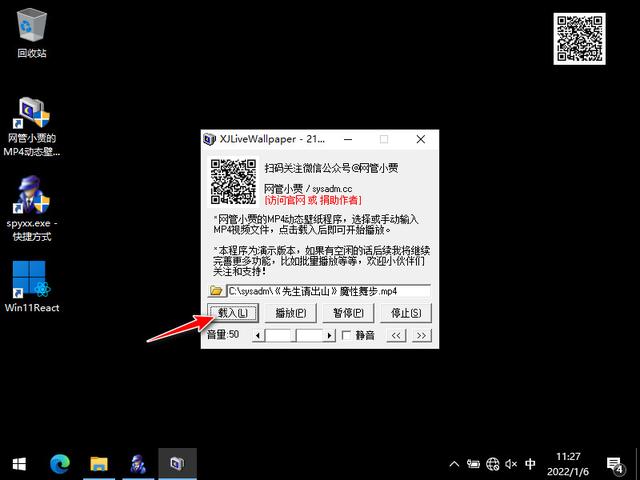The image size is (640, 480).
Task: Click the QR code image in XJLiveWallpaper window
Action: (233, 182)
